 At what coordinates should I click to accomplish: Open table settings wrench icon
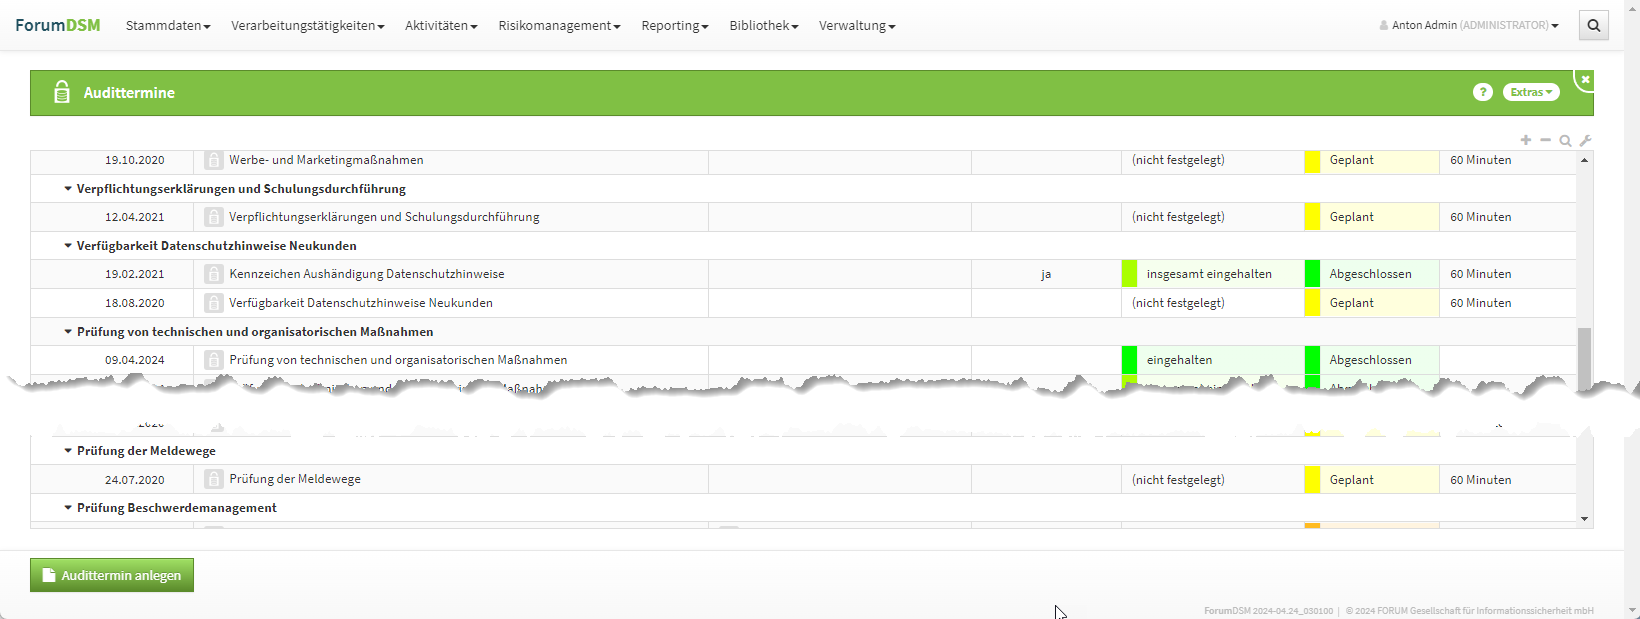(x=1585, y=140)
